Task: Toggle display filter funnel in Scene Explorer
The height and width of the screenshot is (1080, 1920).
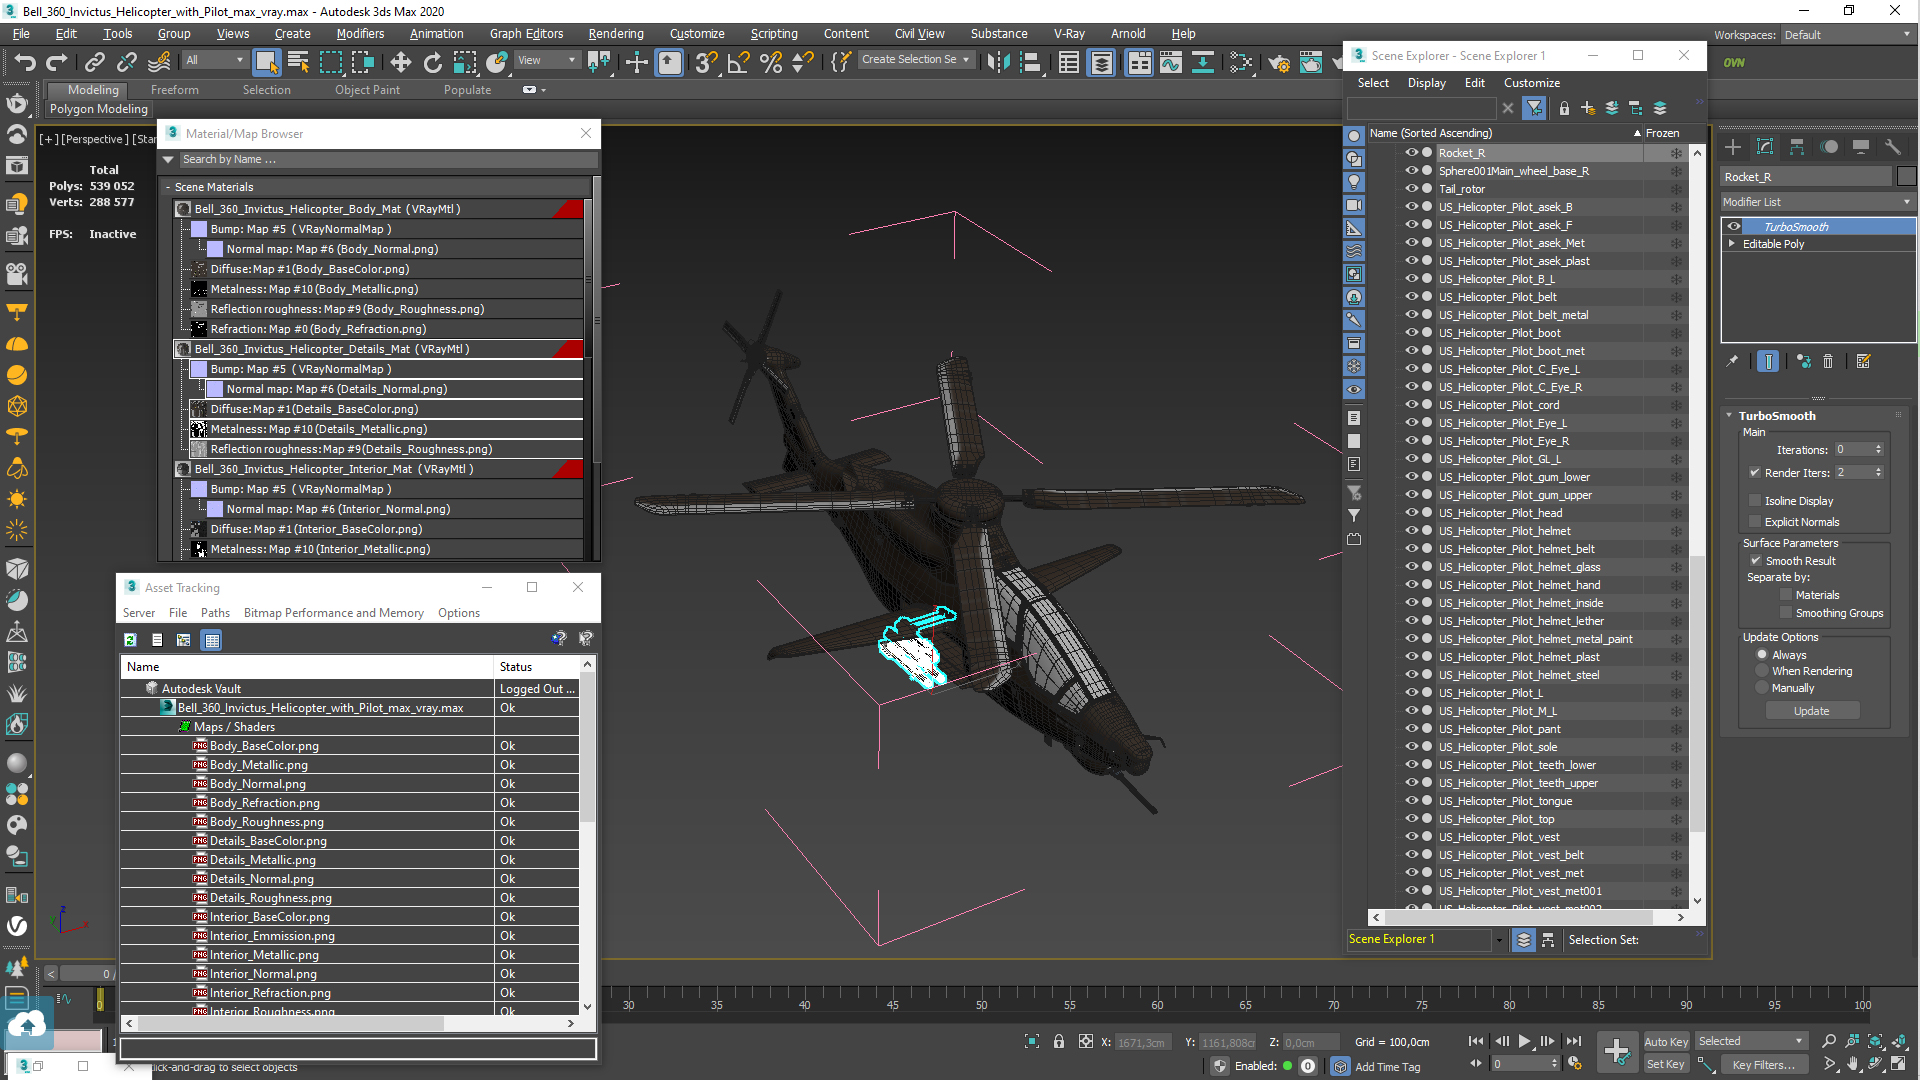Action: [x=1534, y=108]
